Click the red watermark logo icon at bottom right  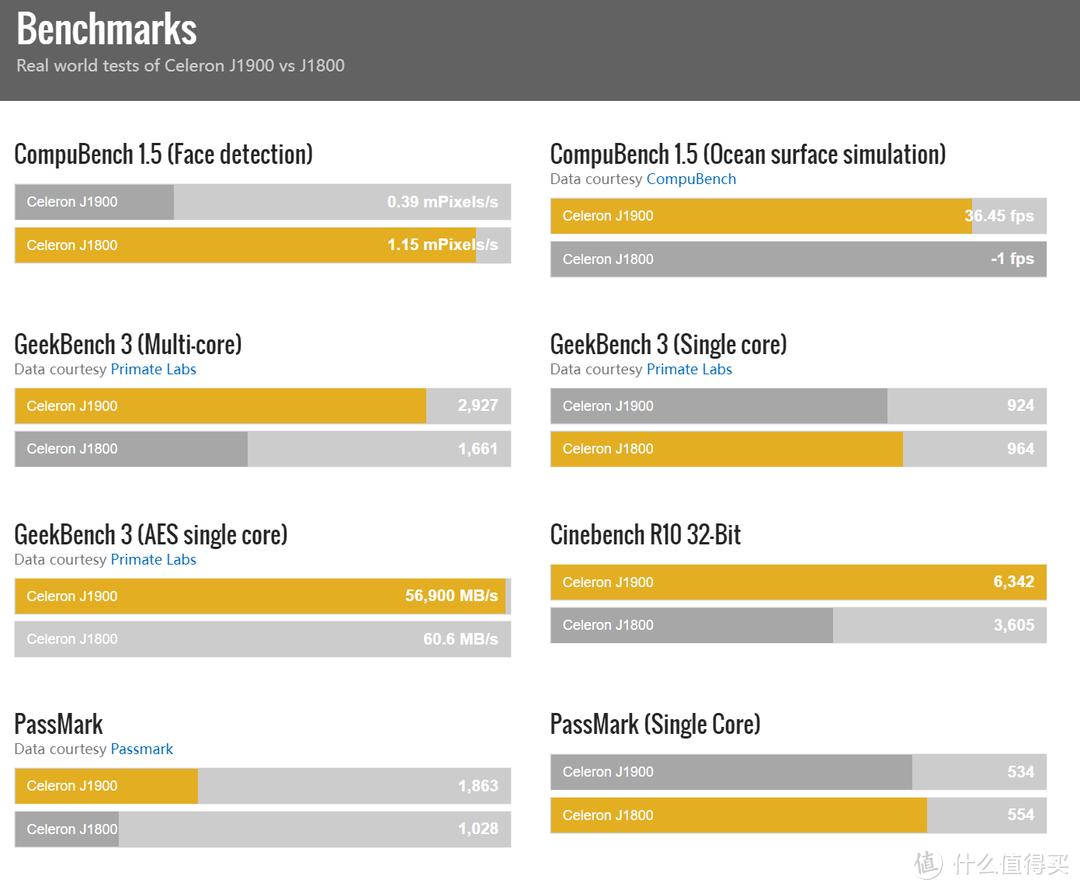(x=928, y=865)
